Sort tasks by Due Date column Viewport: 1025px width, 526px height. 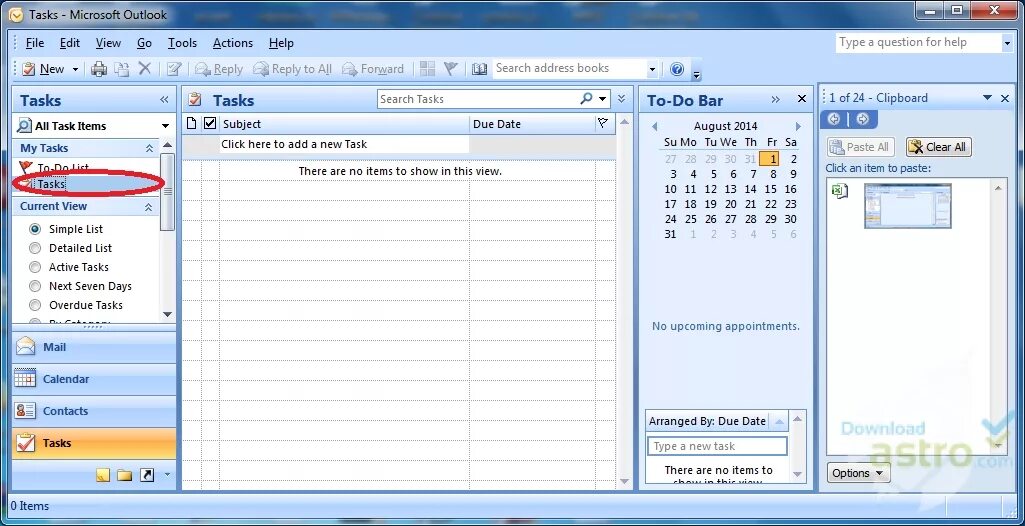pyautogui.click(x=532, y=123)
